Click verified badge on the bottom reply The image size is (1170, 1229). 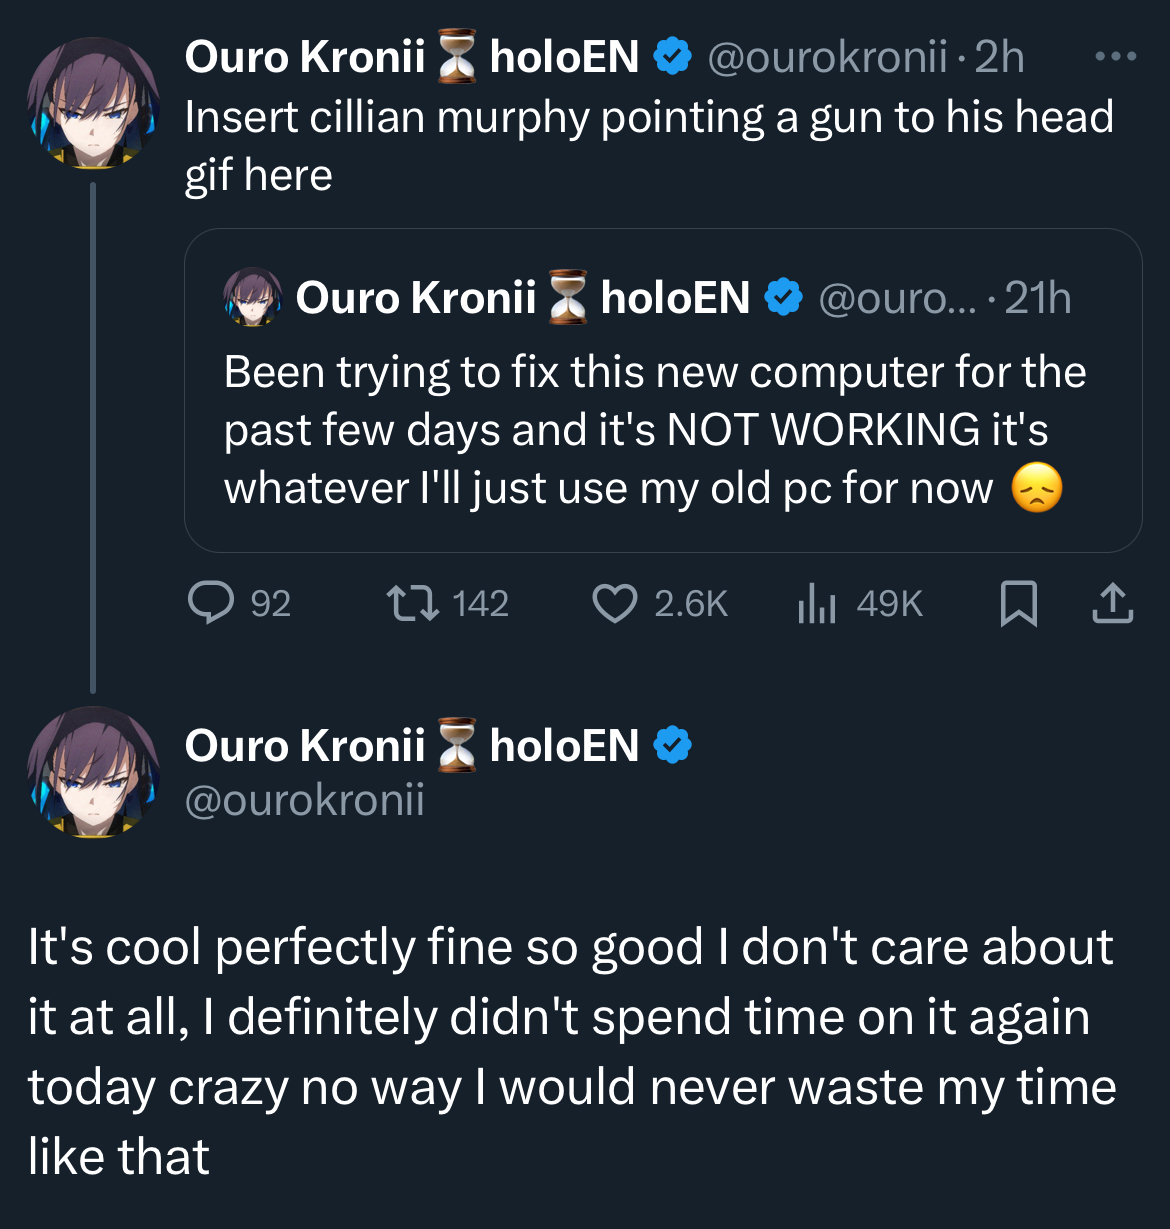coord(672,746)
